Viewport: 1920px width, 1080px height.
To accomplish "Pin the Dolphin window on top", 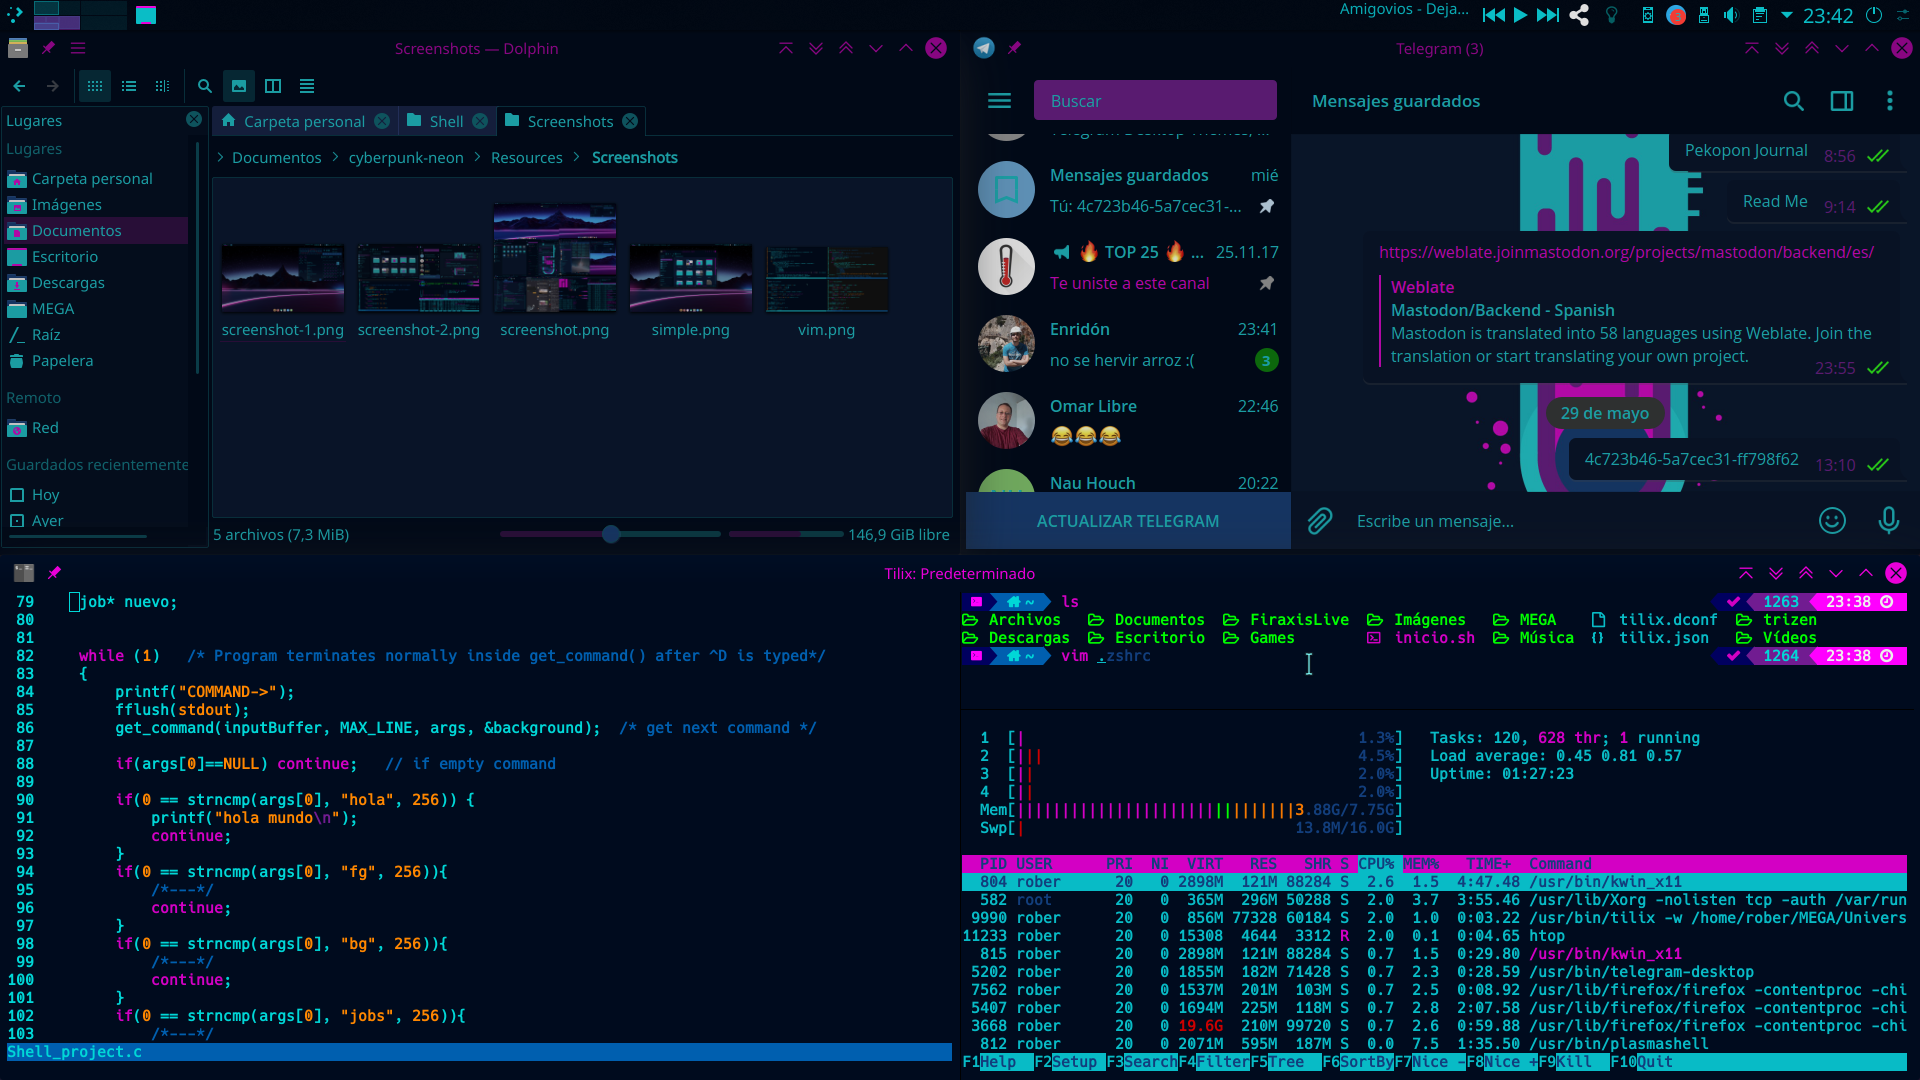I will pyautogui.click(x=48, y=48).
